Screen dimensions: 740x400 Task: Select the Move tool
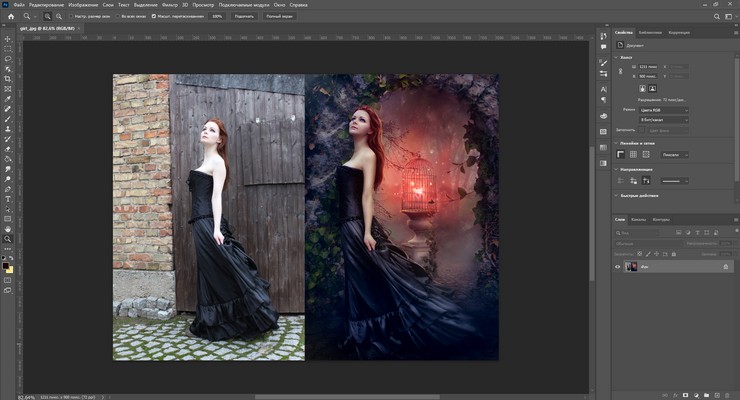pyautogui.click(x=8, y=37)
